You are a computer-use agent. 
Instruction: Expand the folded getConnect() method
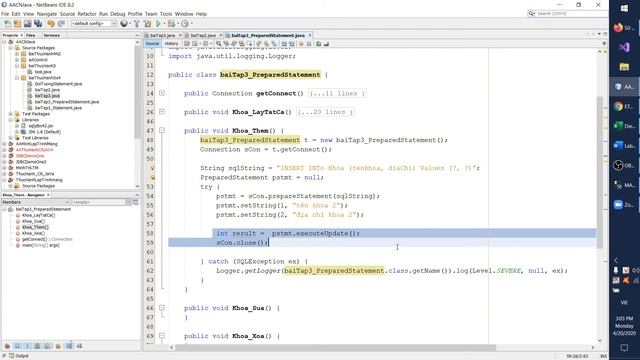(x=162, y=93)
